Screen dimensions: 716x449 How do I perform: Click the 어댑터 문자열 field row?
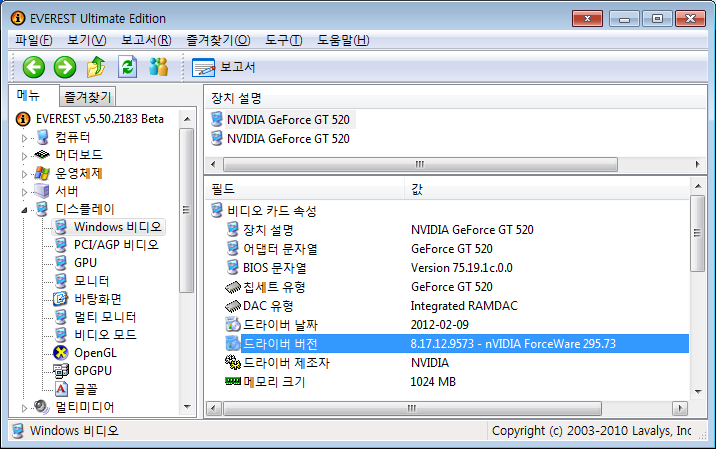[280, 249]
